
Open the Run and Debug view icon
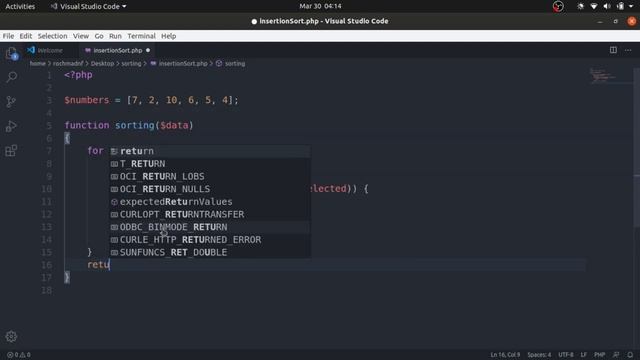tap(11, 126)
